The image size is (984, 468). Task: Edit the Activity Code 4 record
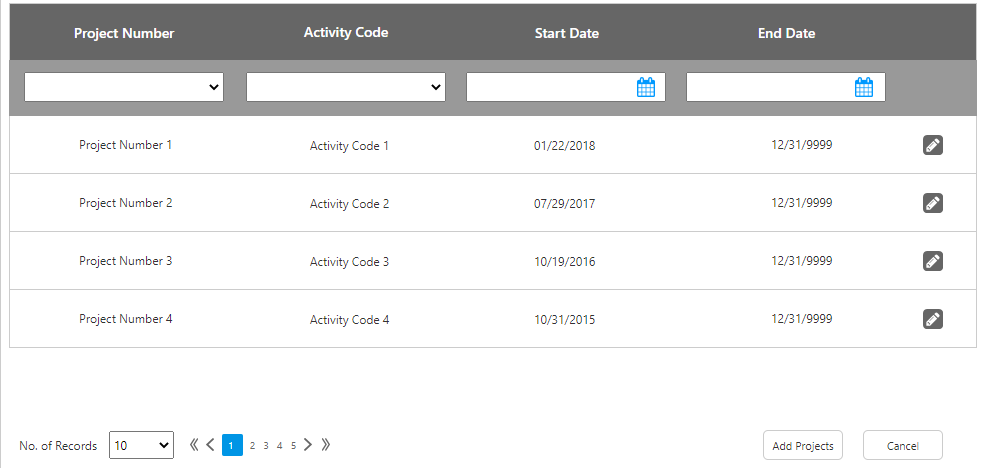click(x=932, y=320)
